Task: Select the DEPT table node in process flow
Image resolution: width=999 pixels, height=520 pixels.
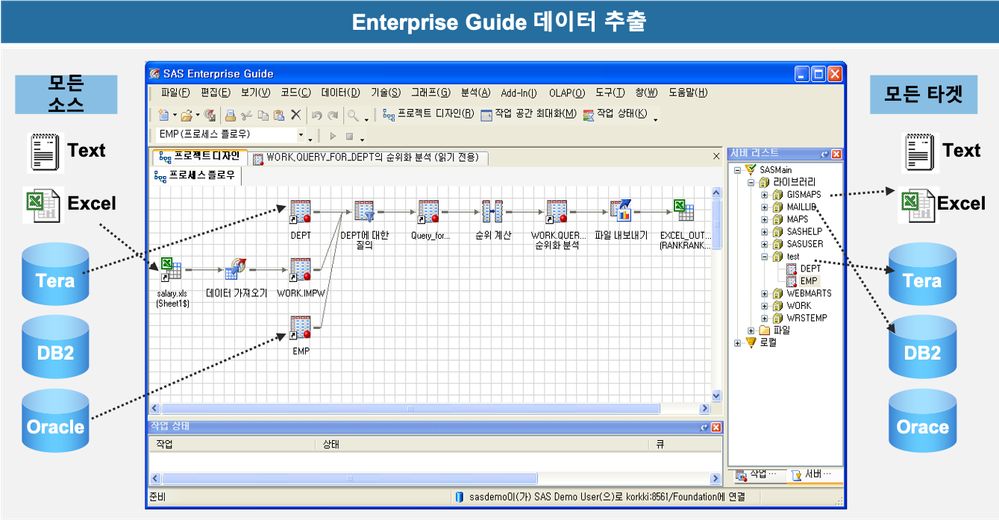Action: [x=300, y=212]
